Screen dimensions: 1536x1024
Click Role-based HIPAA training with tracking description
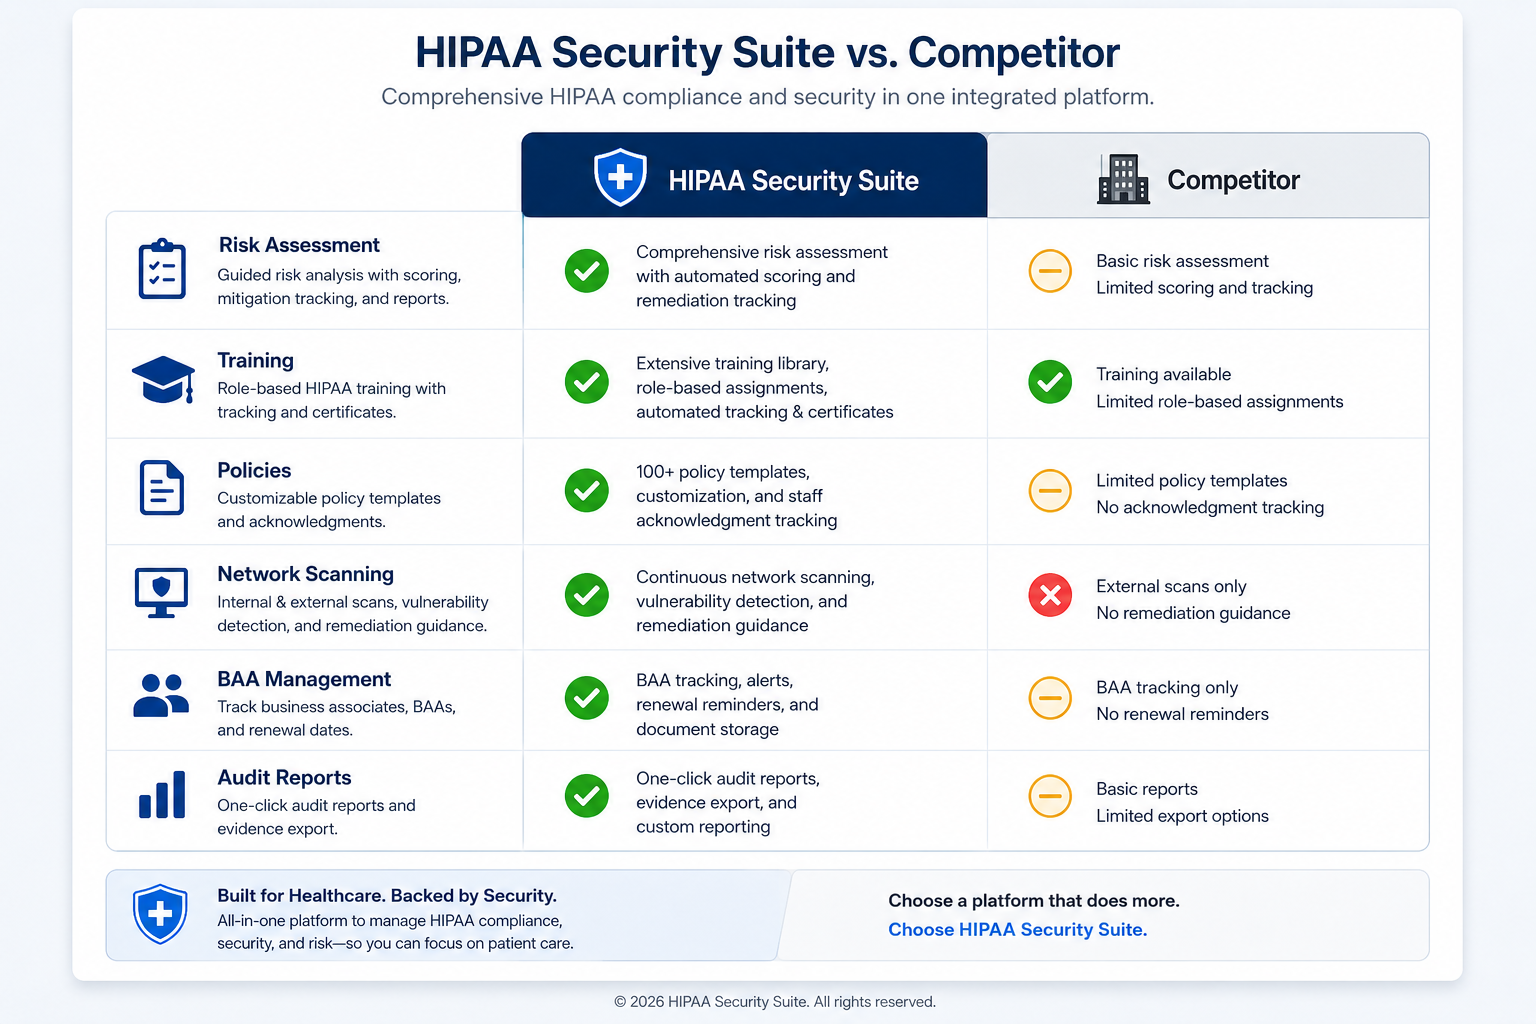tap(331, 400)
